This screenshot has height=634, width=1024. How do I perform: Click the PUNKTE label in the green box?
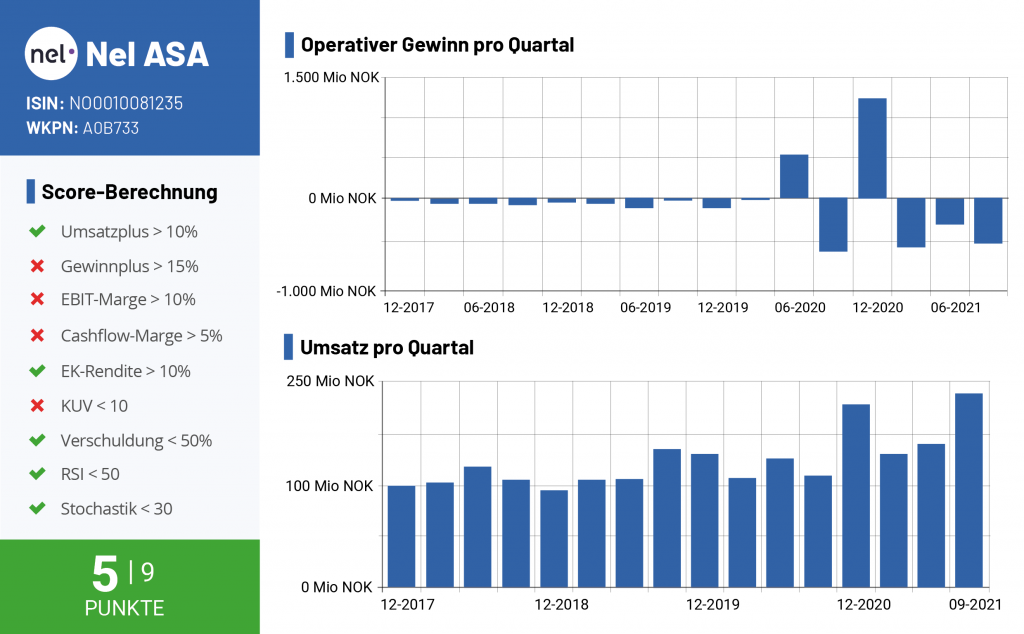click(x=124, y=608)
